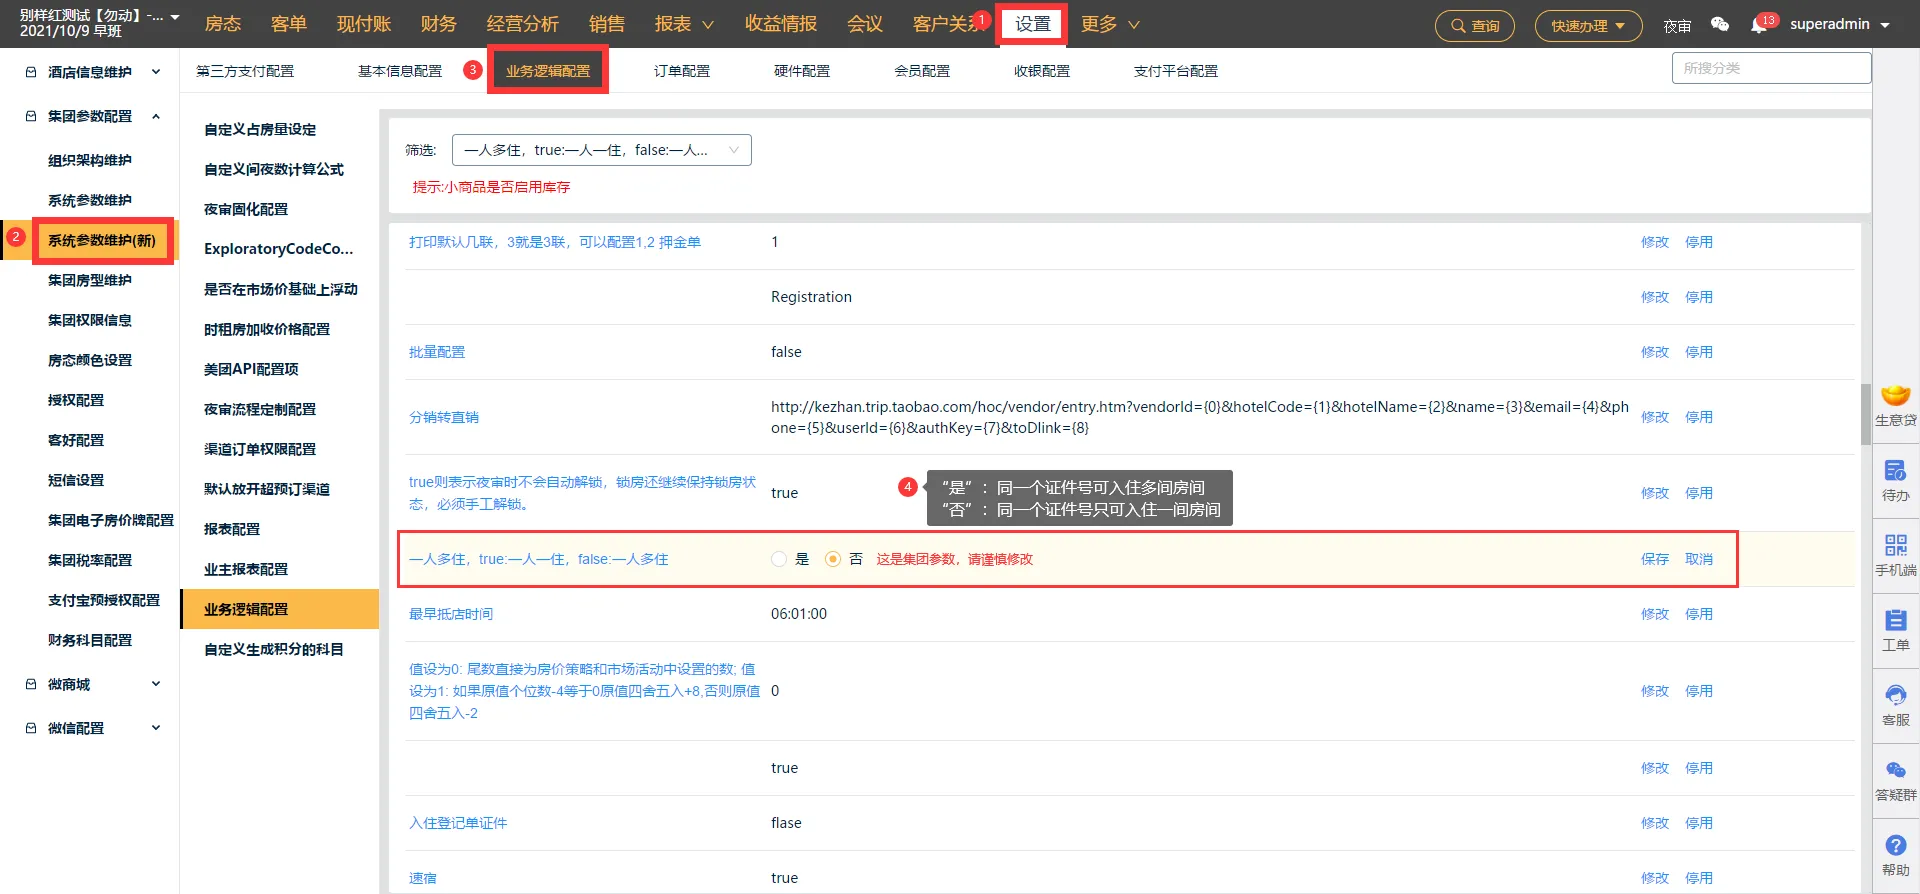Select 集团税率配置 in sidebar
The height and width of the screenshot is (894, 1920).
pos(90,560)
